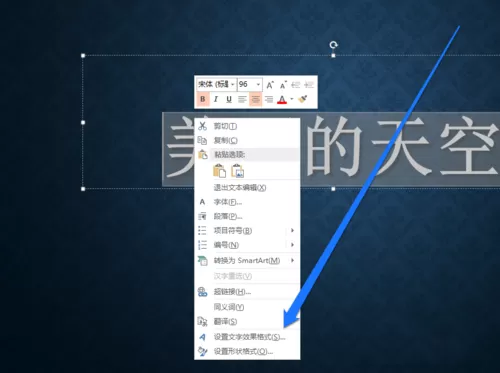Click the SmartArt conversion icon

[x=202, y=260]
